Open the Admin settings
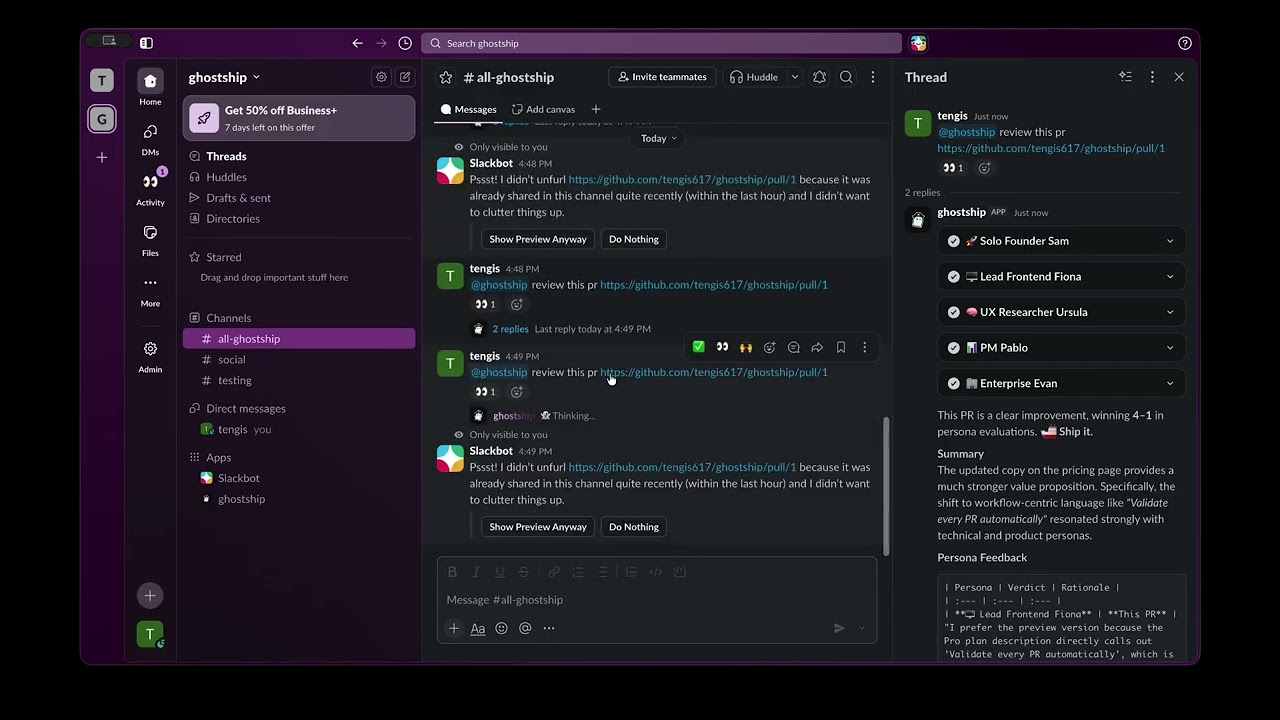 [150, 356]
